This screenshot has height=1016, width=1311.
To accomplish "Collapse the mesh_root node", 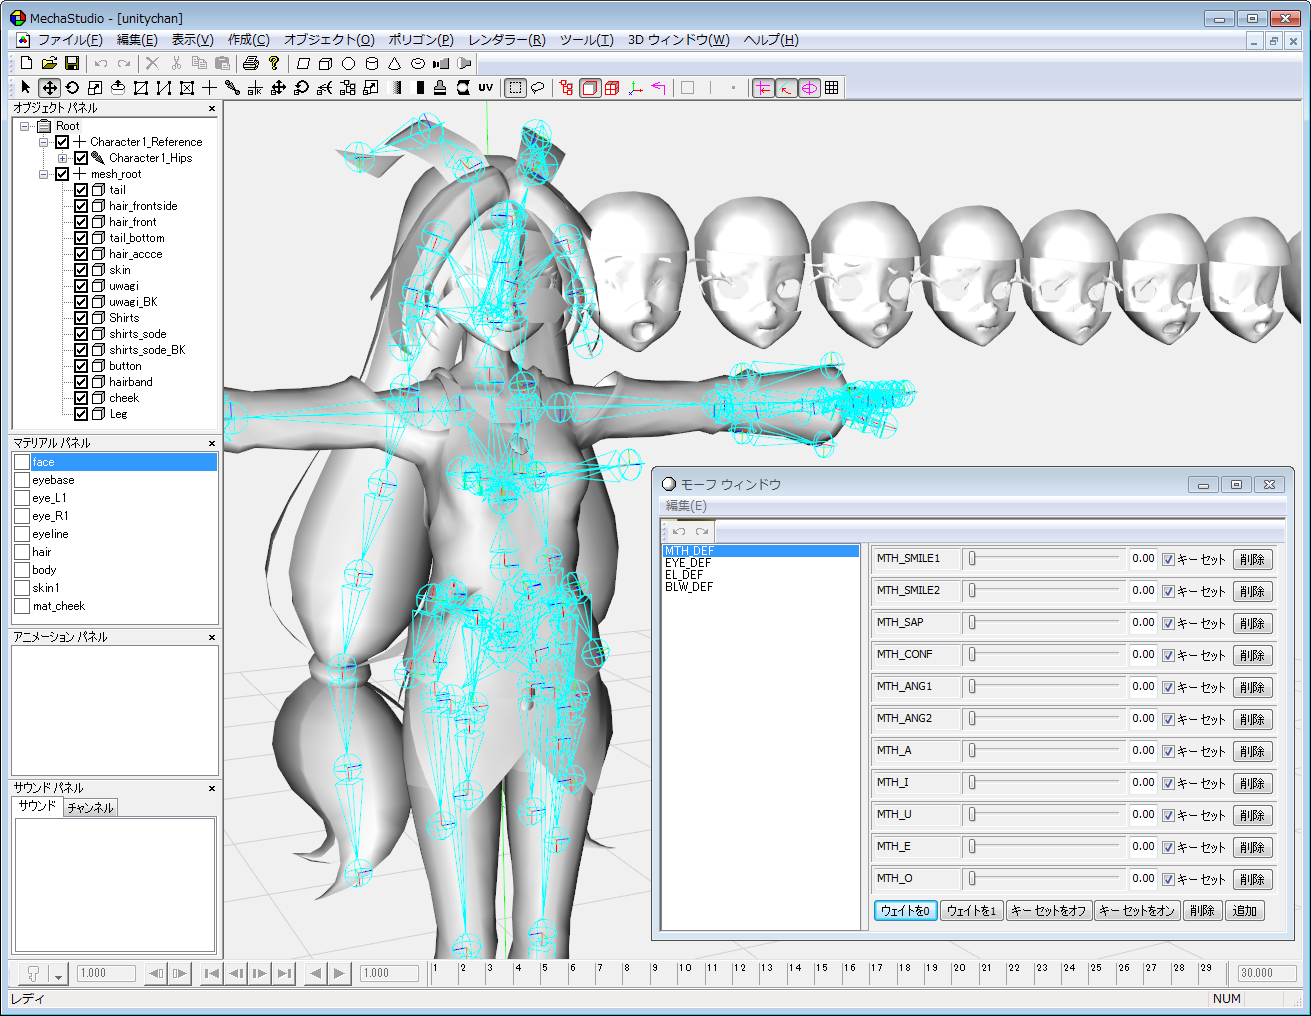I will point(44,174).
